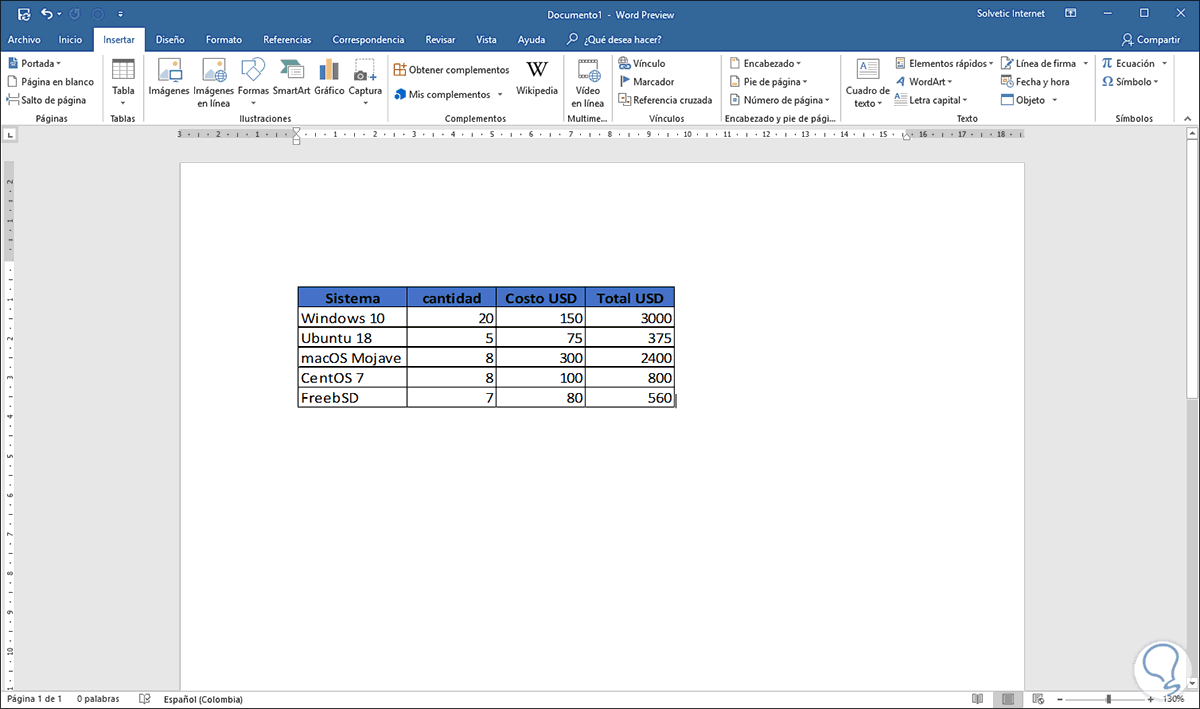The height and width of the screenshot is (709, 1200).
Task: Switch to the Diseño tab
Action: (170, 40)
